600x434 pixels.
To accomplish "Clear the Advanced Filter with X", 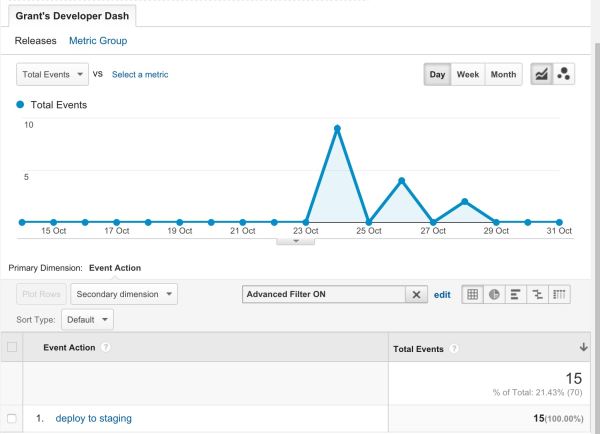I will 416,295.
